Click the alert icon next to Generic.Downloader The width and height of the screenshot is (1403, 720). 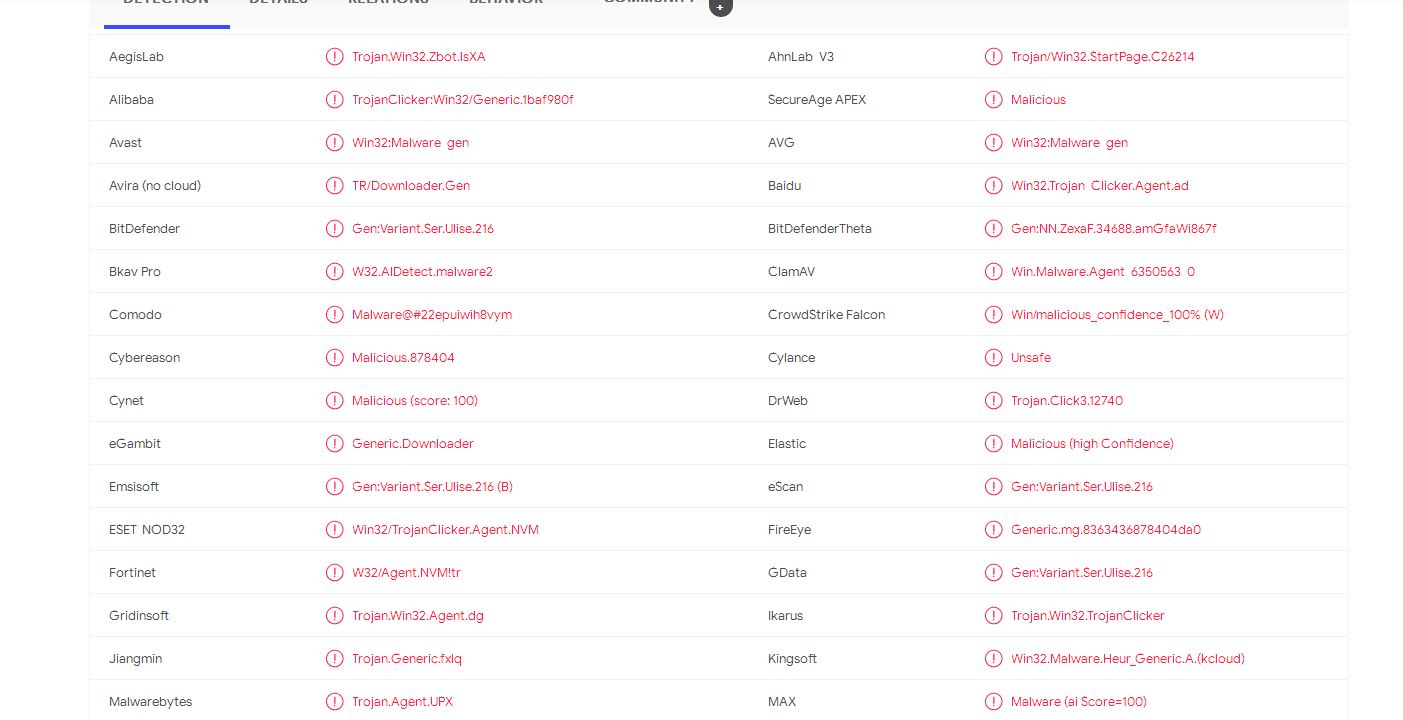tap(335, 444)
